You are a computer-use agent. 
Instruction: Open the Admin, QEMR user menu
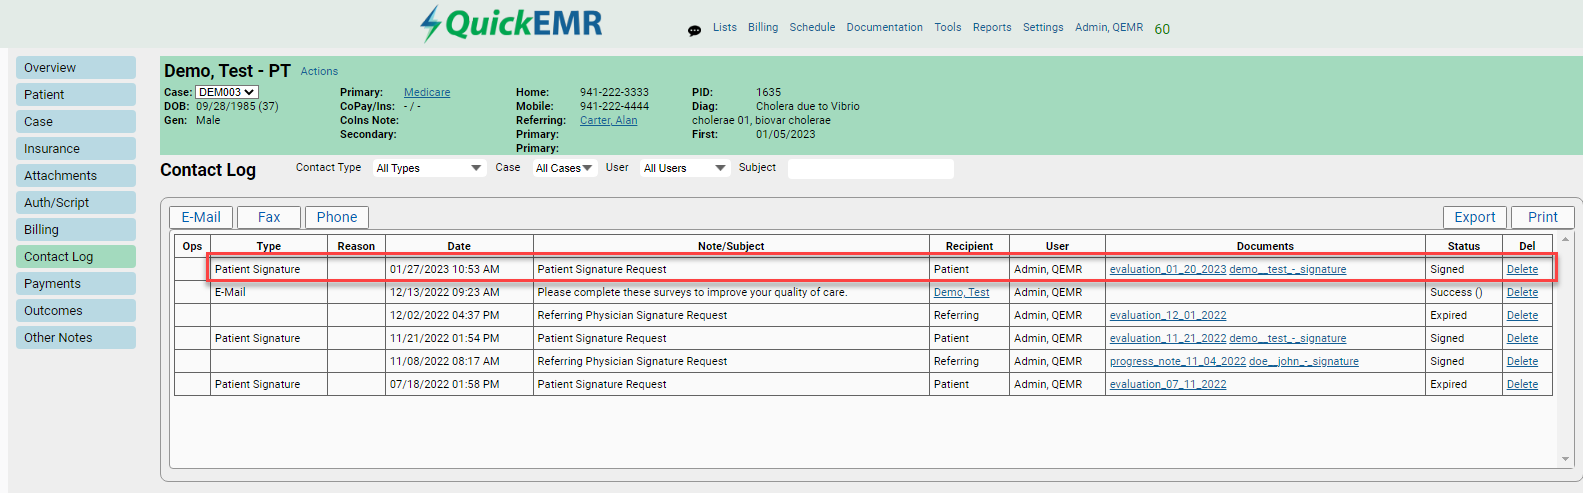click(x=1109, y=28)
